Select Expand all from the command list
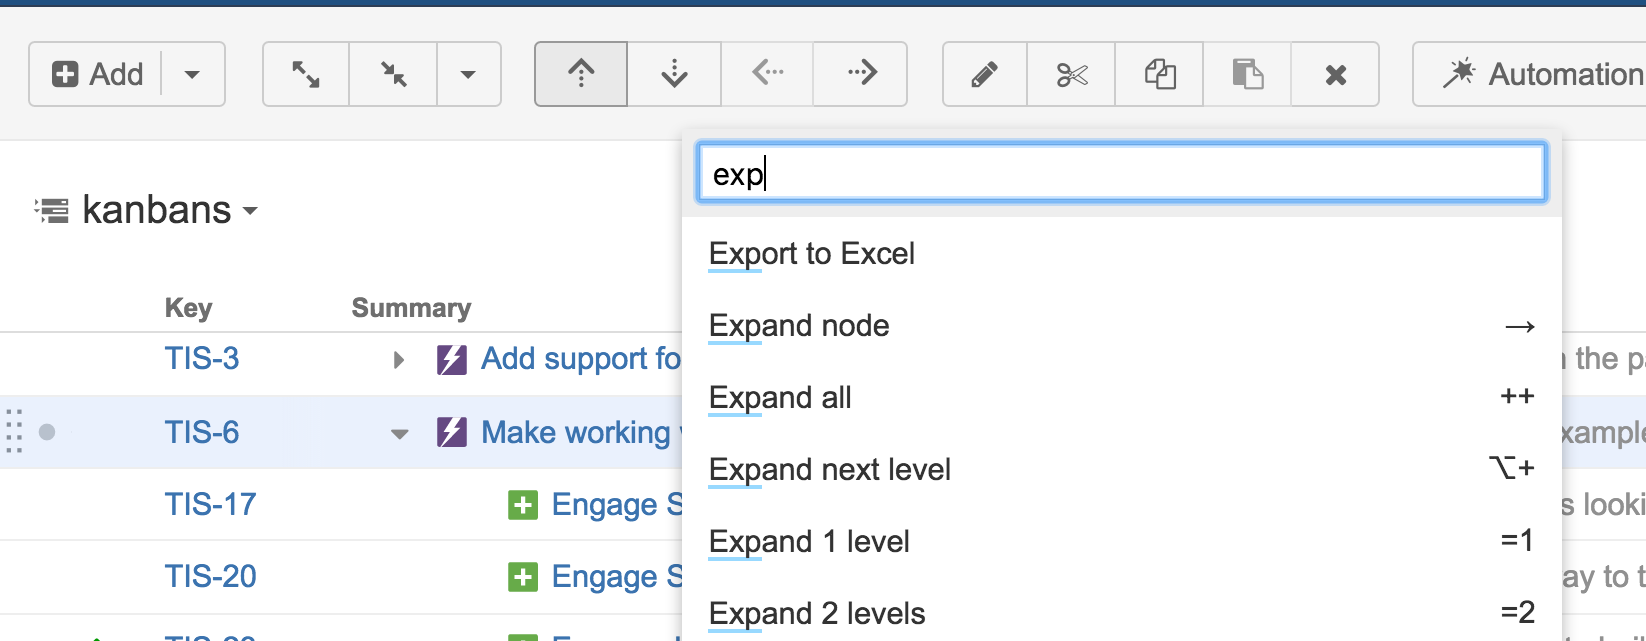The image size is (1646, 641). point(779,397)
